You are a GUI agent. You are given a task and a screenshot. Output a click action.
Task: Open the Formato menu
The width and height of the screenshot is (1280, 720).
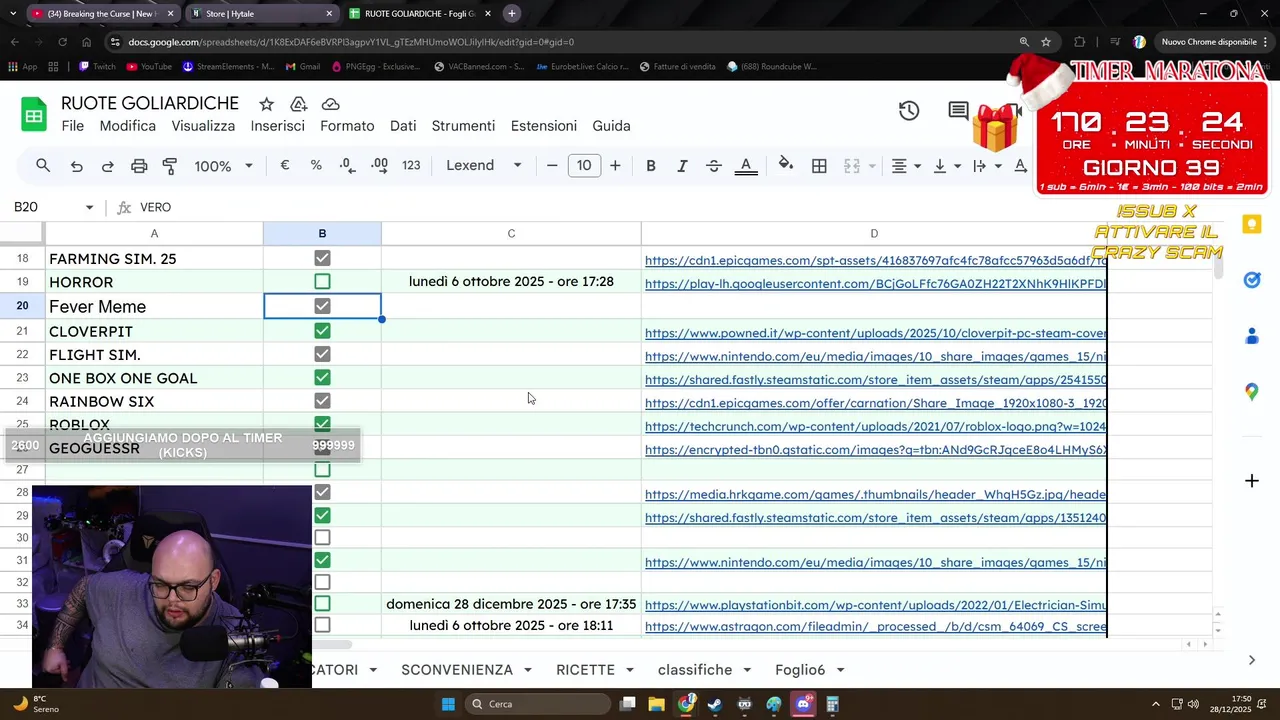pos(347,126)
